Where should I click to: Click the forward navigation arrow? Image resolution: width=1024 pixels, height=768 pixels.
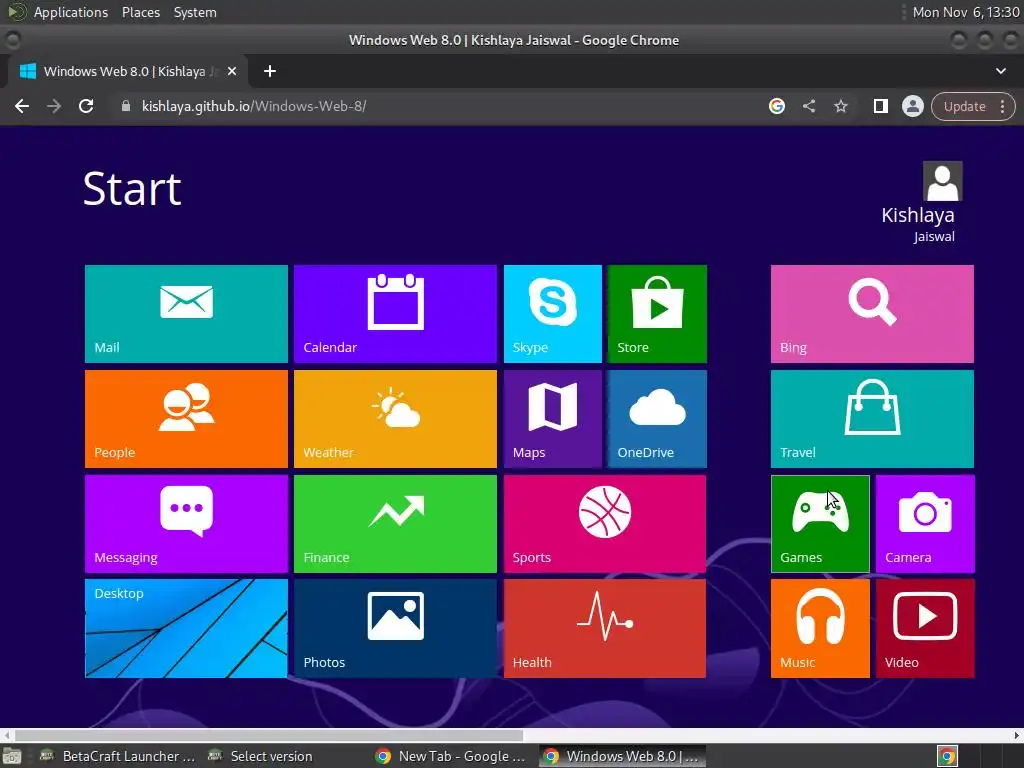54,106
